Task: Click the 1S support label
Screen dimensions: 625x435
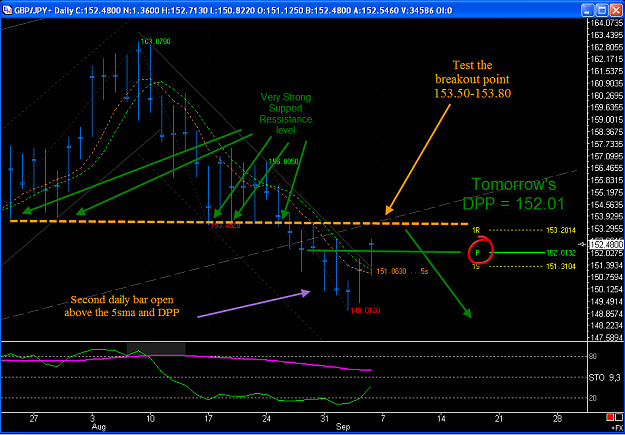Action: click(x=476, y=266)
